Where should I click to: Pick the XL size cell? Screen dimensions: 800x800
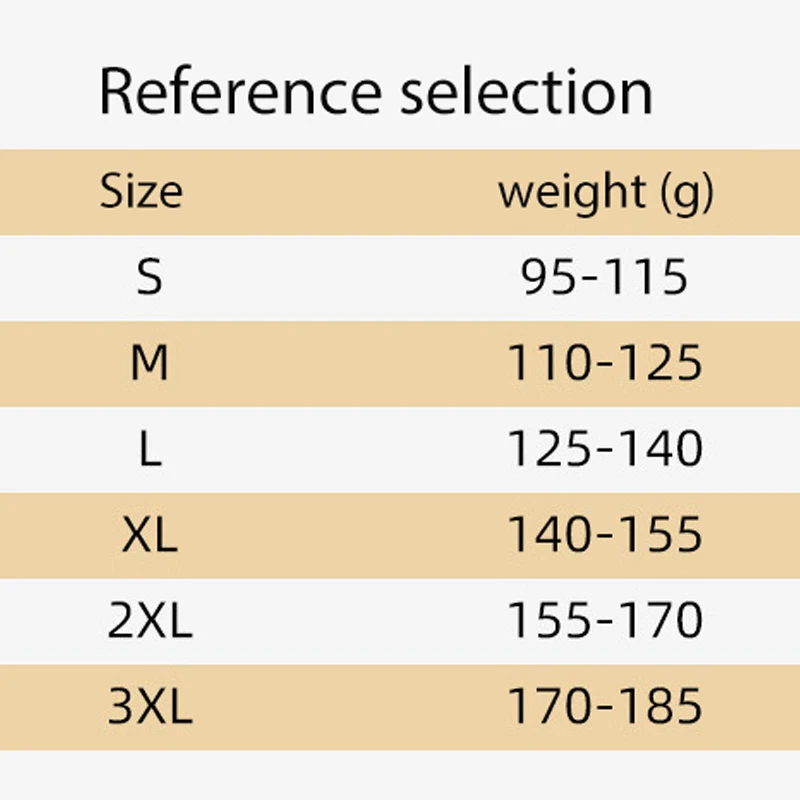click(x=149, y=536)
